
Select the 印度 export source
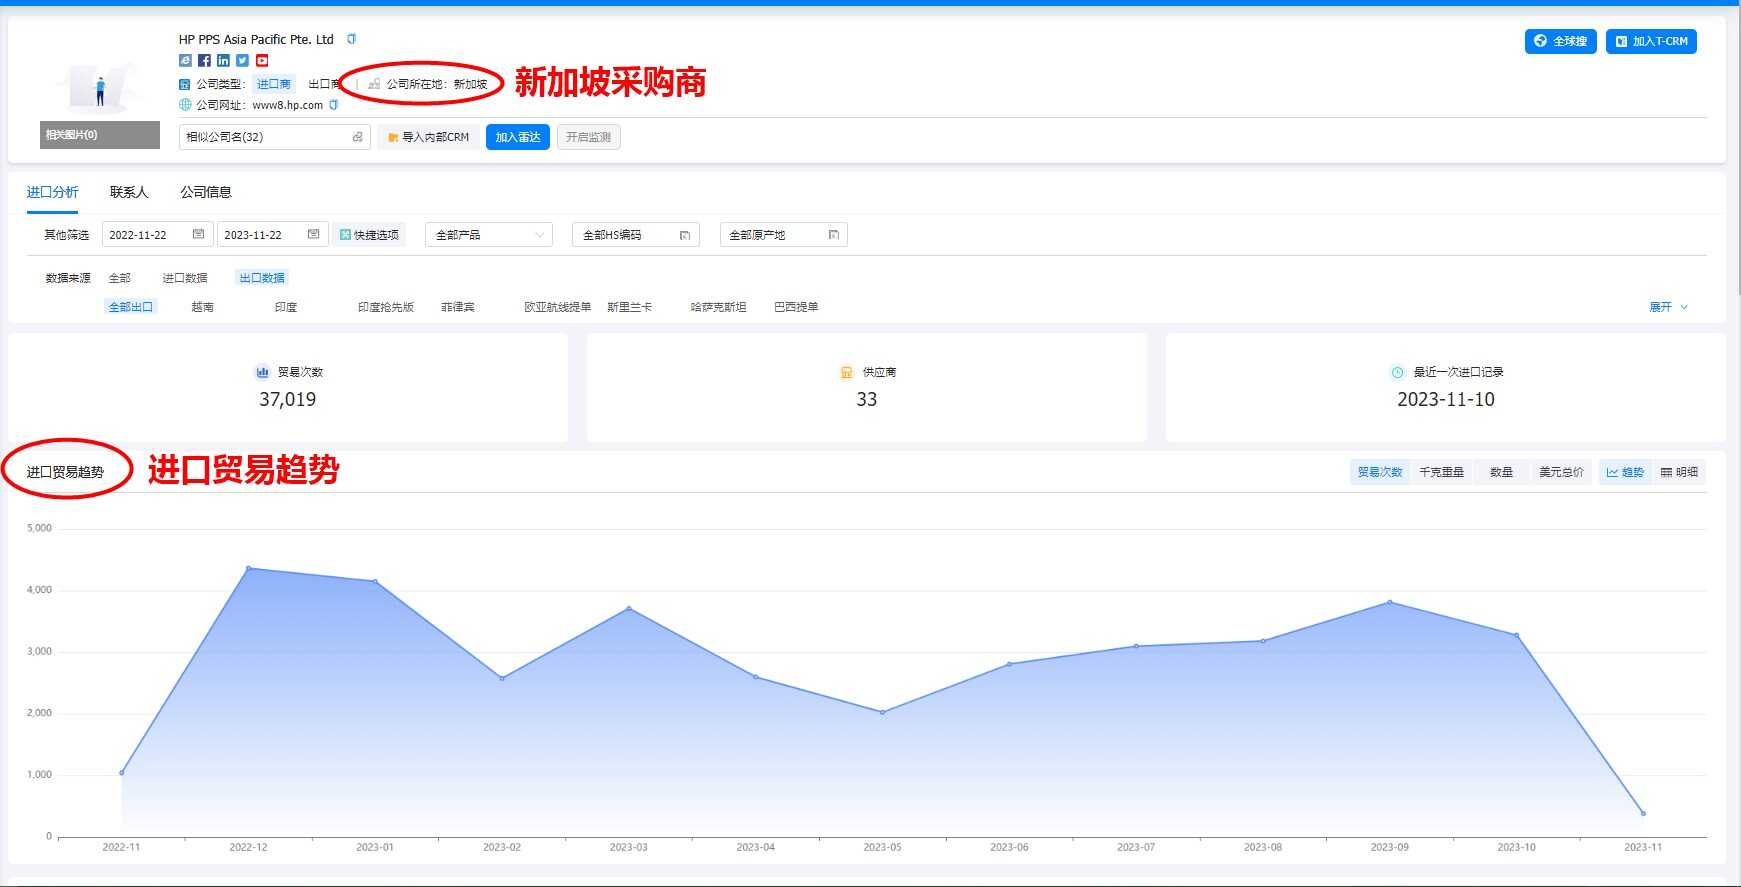point(286,307)
